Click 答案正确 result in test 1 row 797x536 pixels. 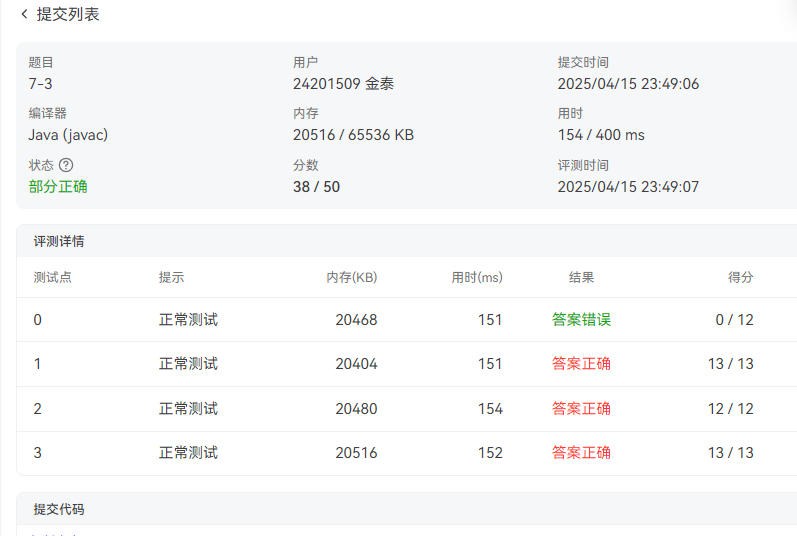coord(581,363)
